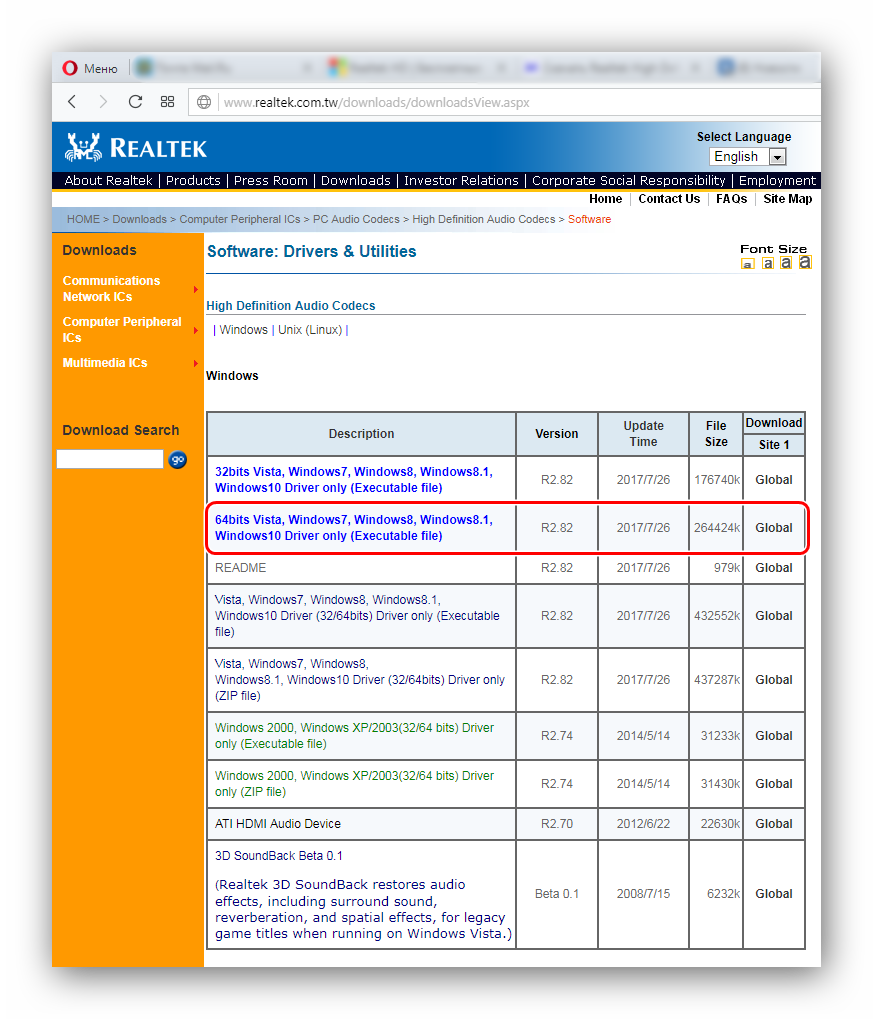Click PC Audio Codecs in the breadcrumb
Viewport: 873px width, 1019px height.
pos(356,220)
